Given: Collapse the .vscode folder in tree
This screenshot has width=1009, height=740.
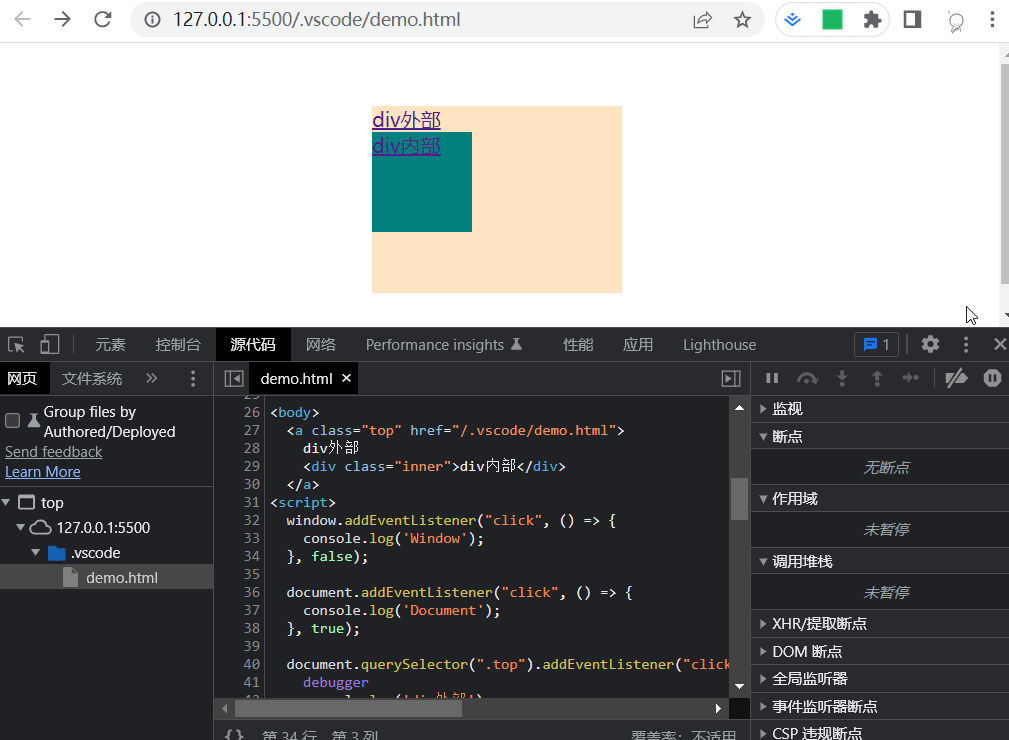Looking at the screenshot, I should point(36,553).
